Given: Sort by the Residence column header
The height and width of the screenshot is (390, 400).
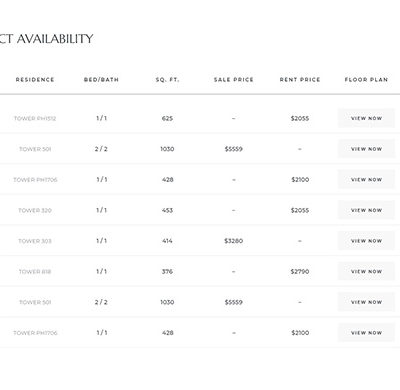Looking at the screenshot, I should [35, 80].
